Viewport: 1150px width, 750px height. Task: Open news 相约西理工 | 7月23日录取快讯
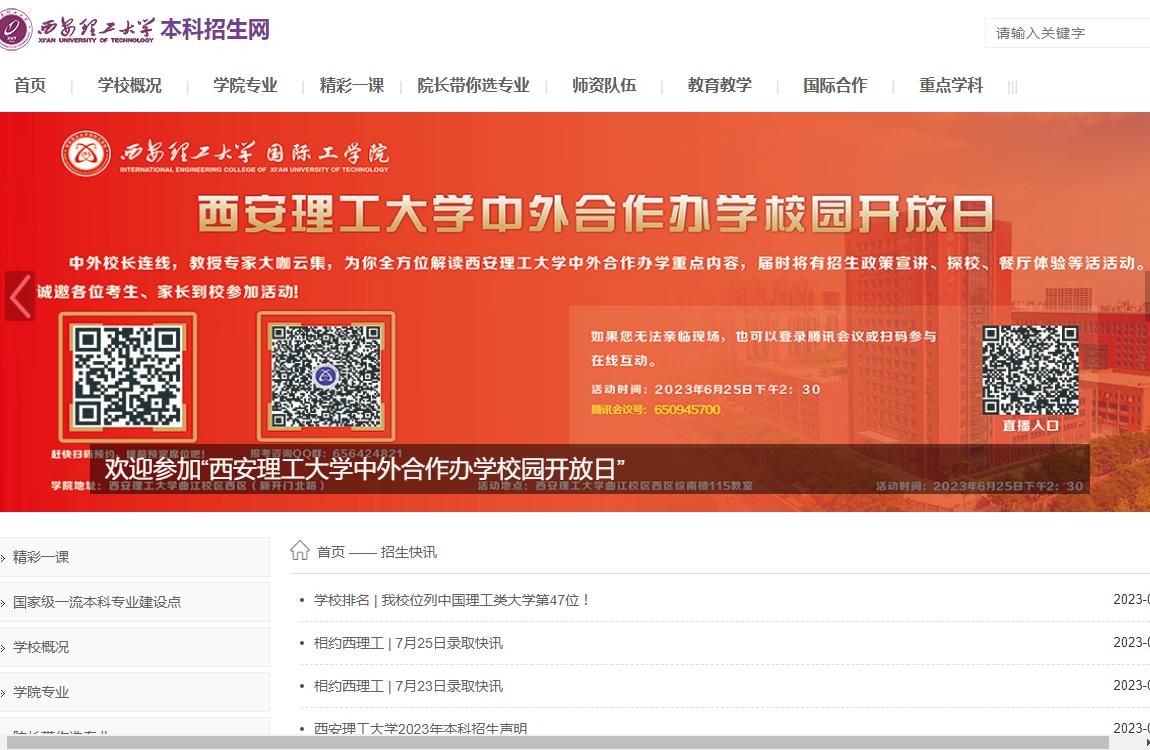click(x=409, y=686)
